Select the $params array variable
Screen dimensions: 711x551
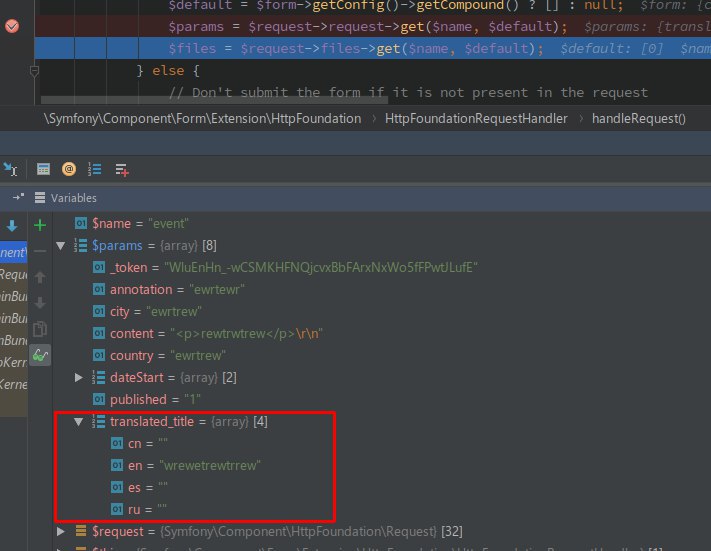[145, 246]
